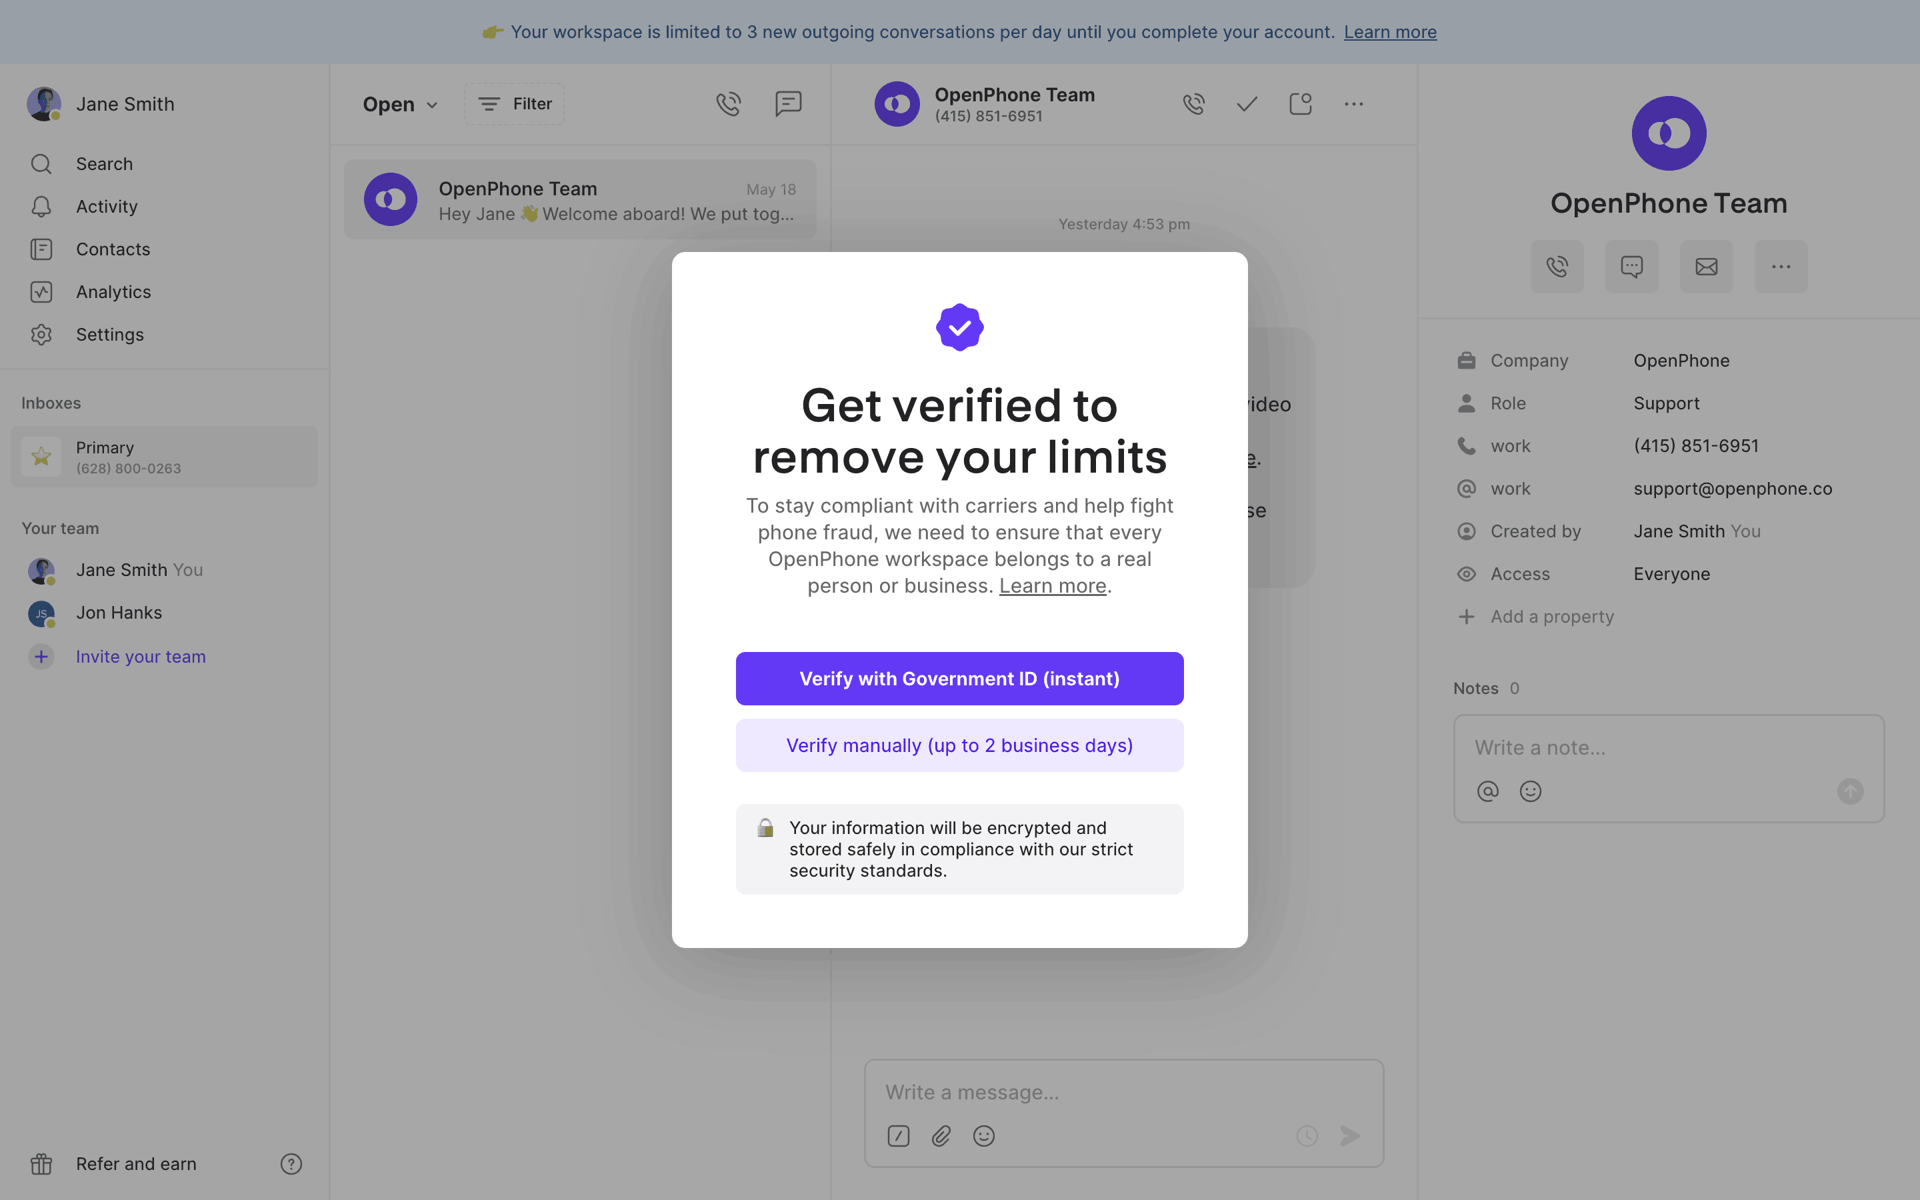This screenshot has height=1200, width=1920.
Task: Click the Inboxes section heading
Action: click(x=51, y=403)
